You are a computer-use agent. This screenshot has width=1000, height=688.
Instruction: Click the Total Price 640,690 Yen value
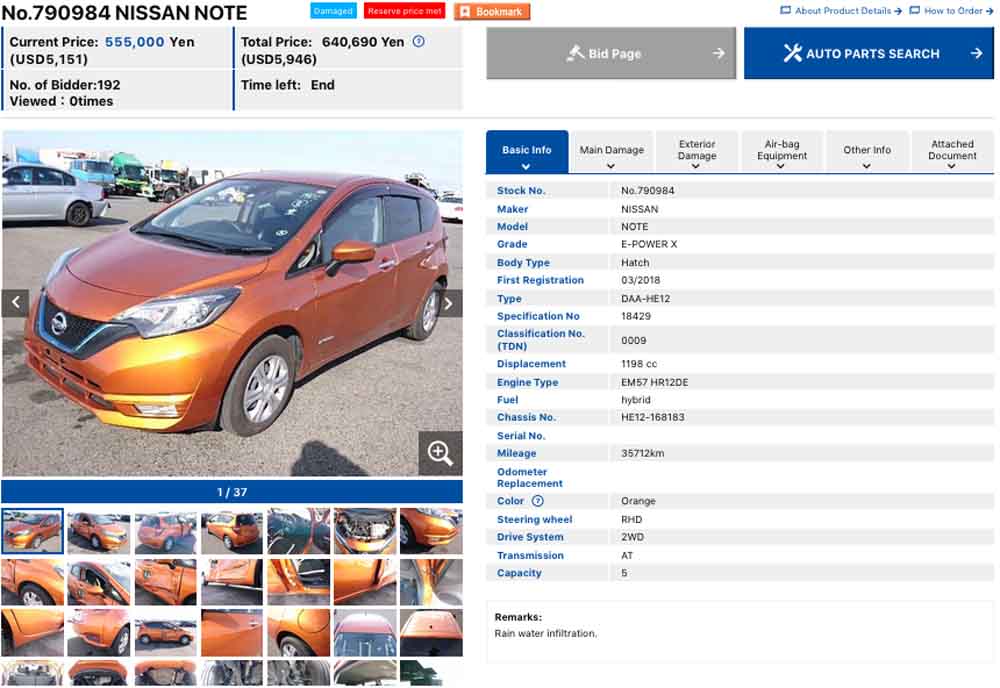click(363, 41)
